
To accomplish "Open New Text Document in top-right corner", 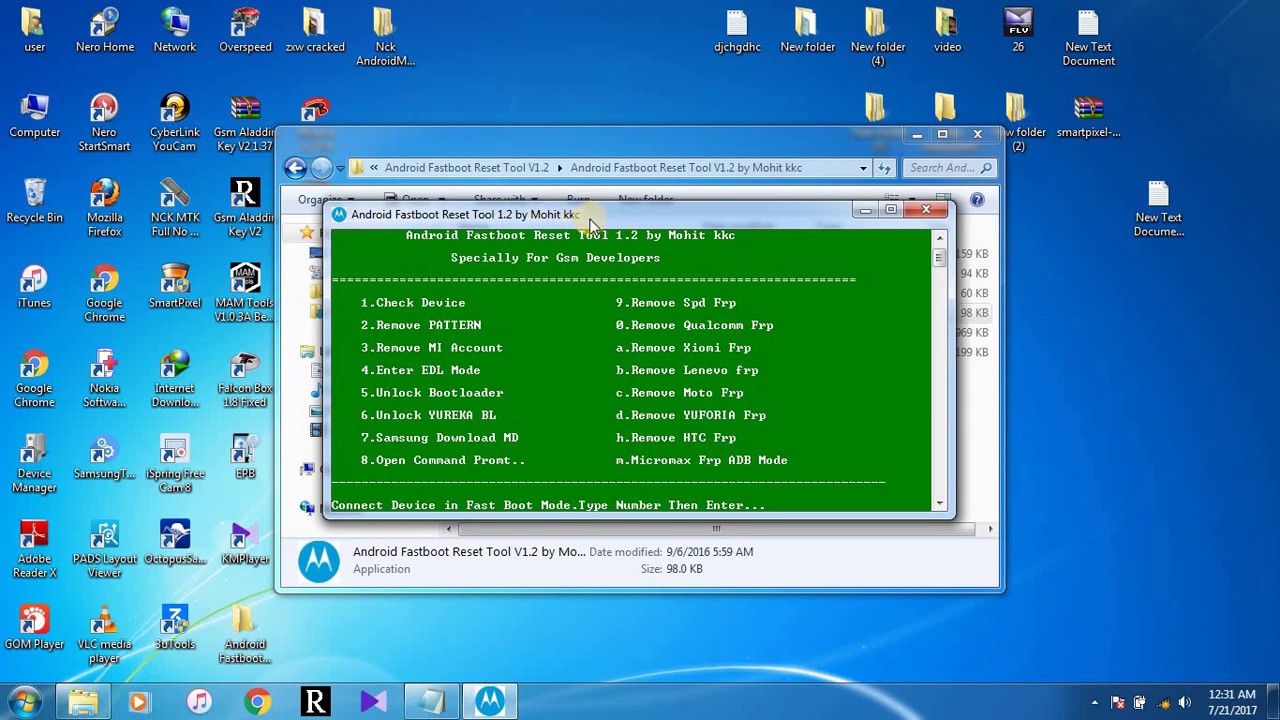I will pyautogui.click(x=1088, y=38).
